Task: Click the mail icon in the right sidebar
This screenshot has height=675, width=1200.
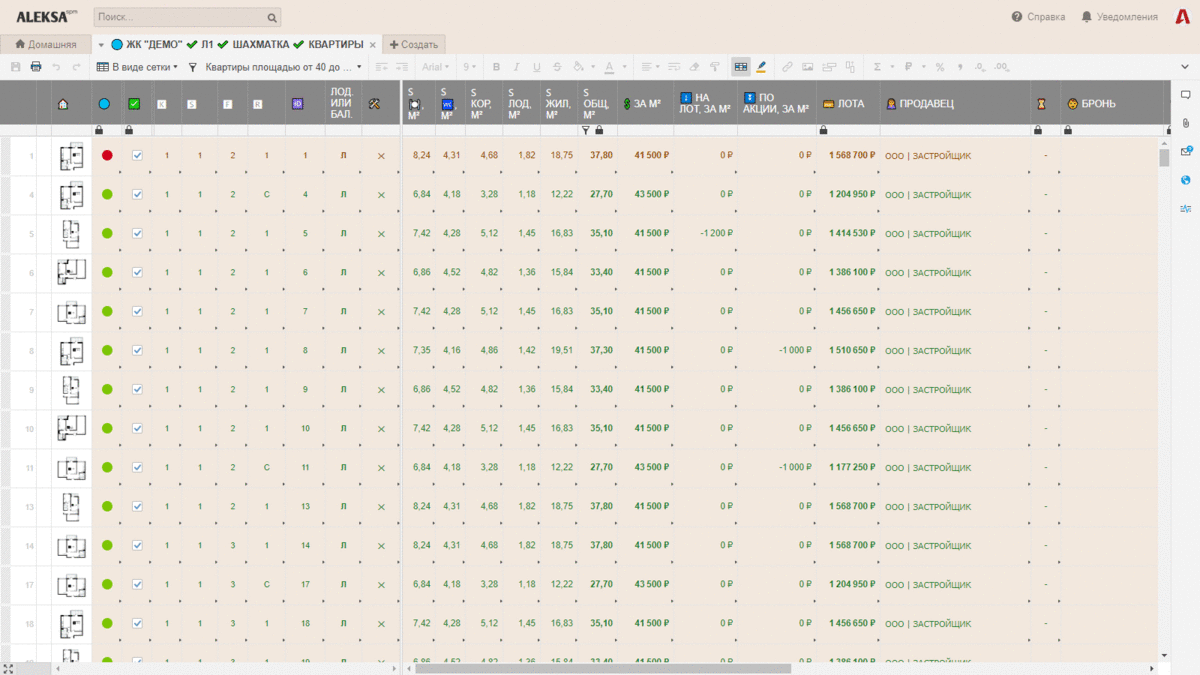Action: point(1186,151)
